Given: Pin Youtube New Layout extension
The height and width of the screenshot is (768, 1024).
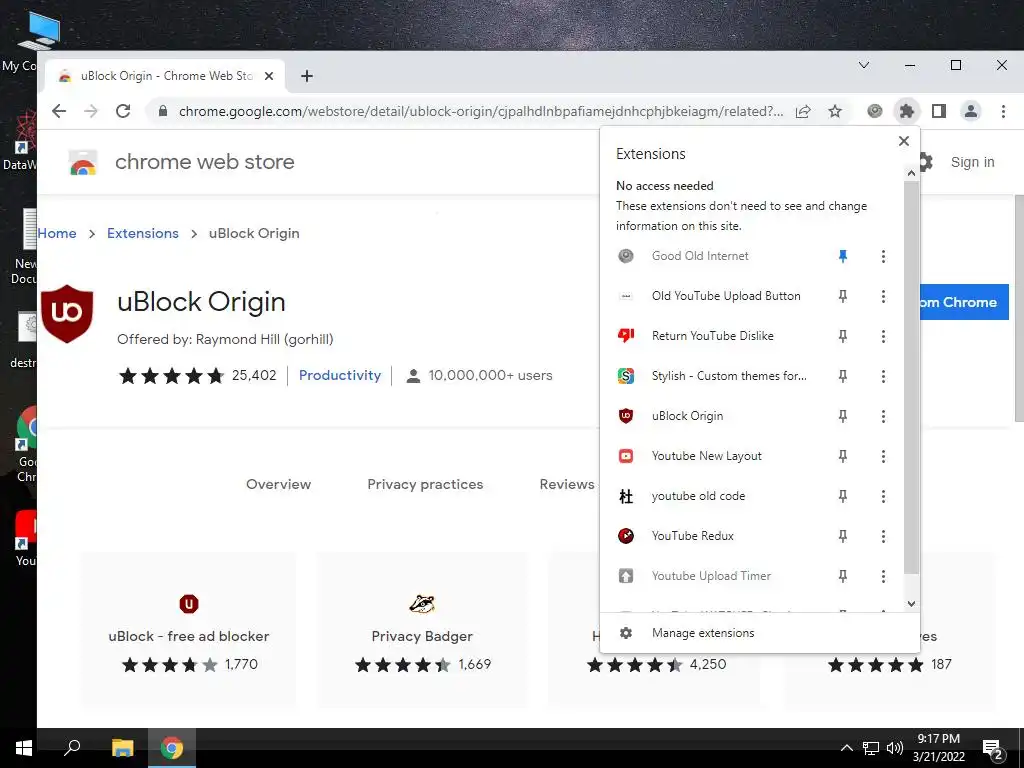Looking at the screenshot, I should pyautogui.click(x=842, y=456).
